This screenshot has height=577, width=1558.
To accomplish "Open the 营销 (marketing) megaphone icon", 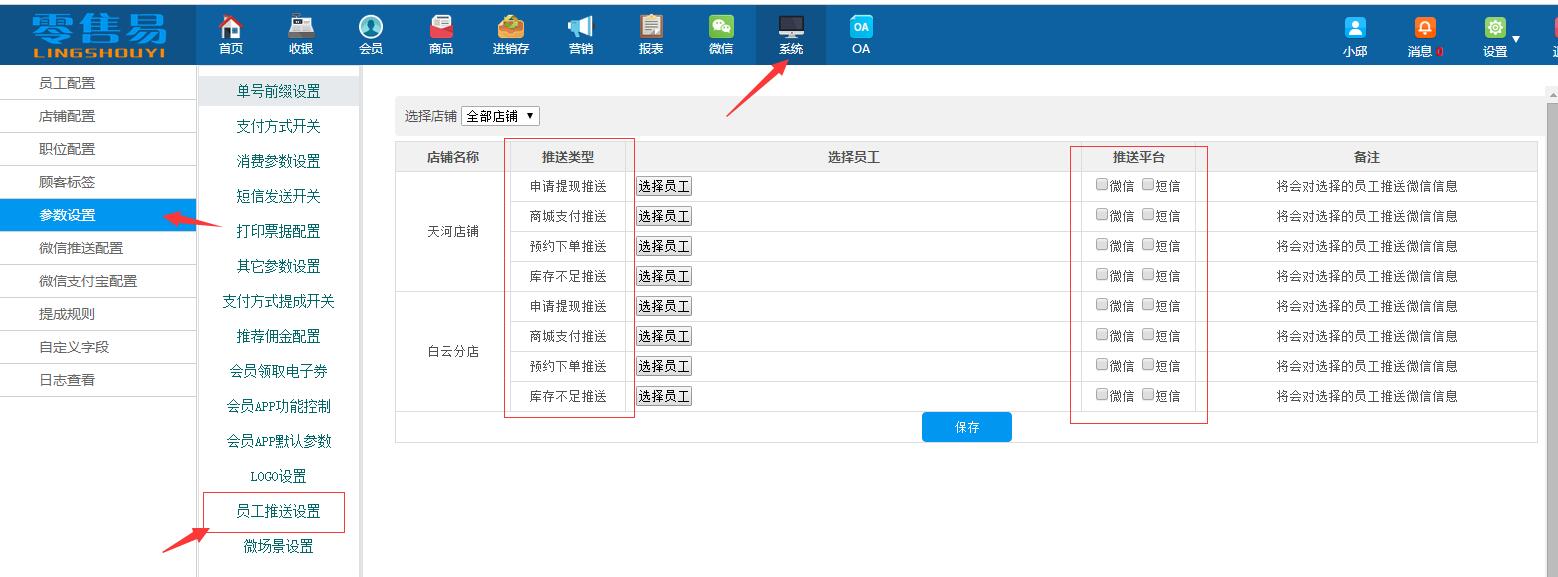I will click(580, 33).
